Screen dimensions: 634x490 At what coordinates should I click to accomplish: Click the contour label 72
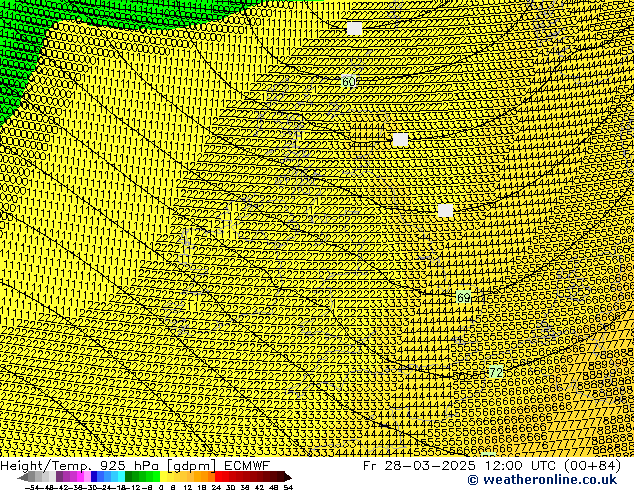(495, 372)
